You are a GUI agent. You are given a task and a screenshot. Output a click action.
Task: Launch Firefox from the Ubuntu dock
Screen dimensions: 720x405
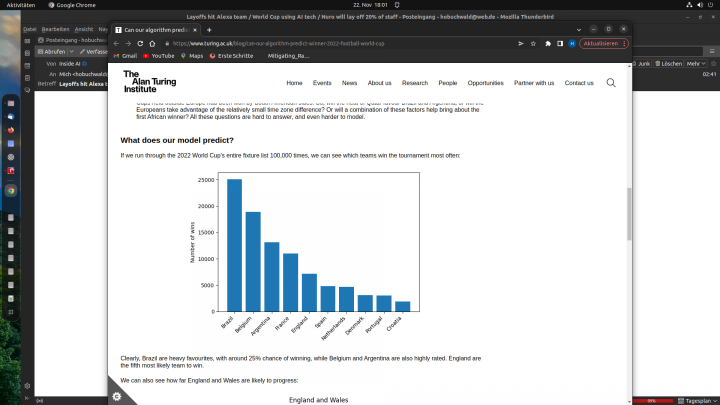pyautogui.click(x=11, y=130)
